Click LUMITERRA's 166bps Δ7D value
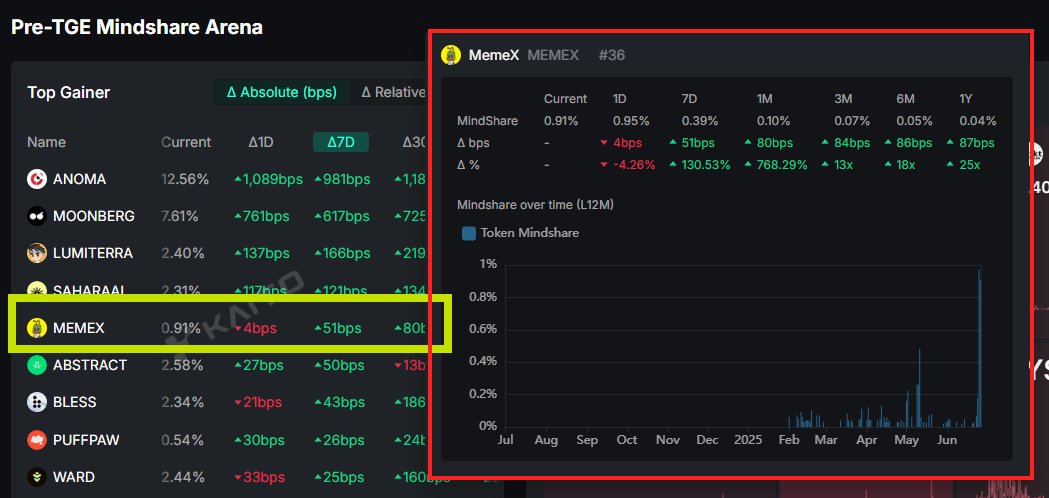The width and height of the screenshot is (1049, 498). point(342,253)
